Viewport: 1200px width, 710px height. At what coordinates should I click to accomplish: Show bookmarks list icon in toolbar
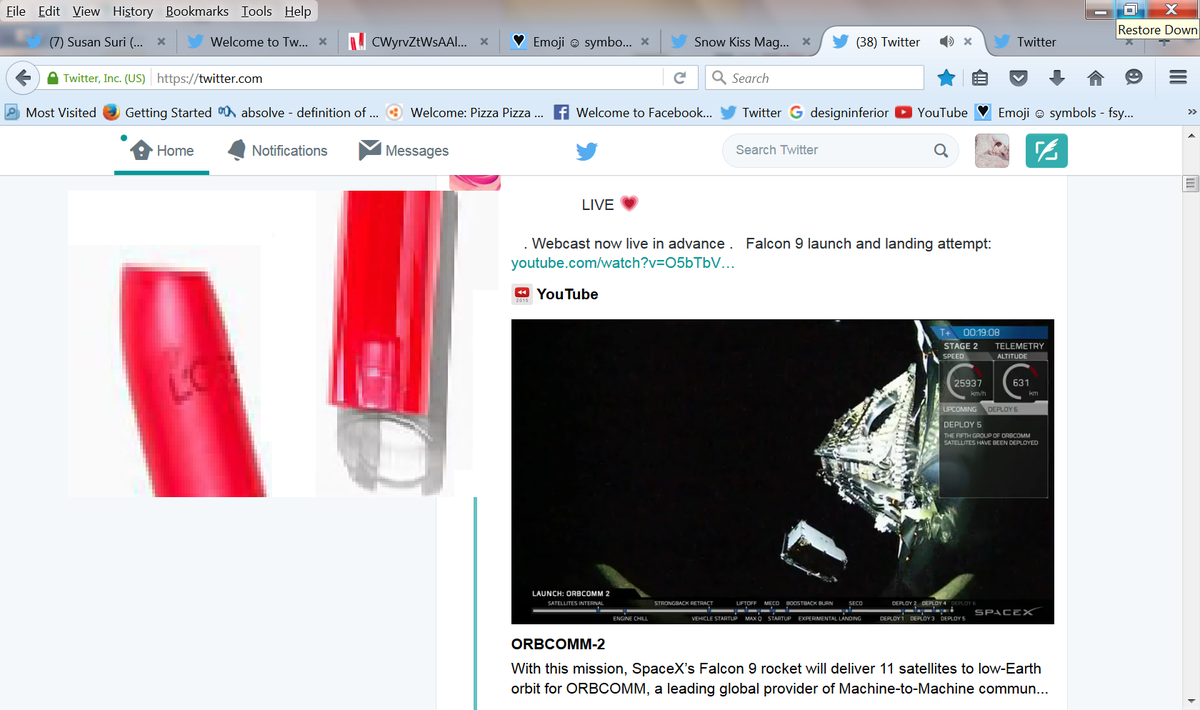981,78
